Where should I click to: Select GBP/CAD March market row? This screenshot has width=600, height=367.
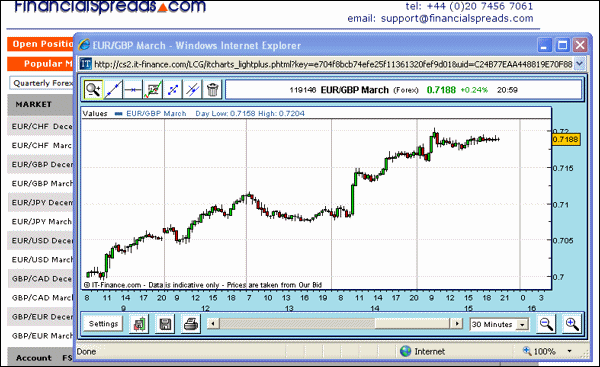point(41,298)
